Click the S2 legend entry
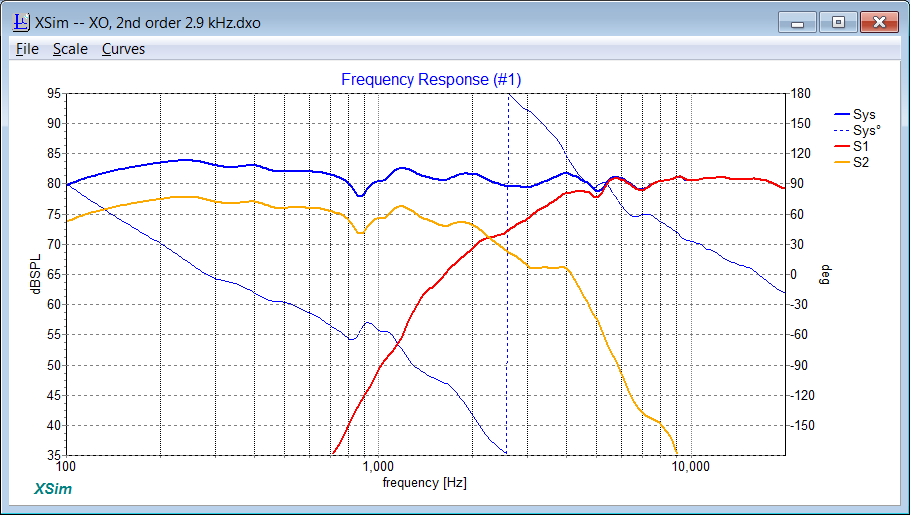 click(x=851, y=163)
